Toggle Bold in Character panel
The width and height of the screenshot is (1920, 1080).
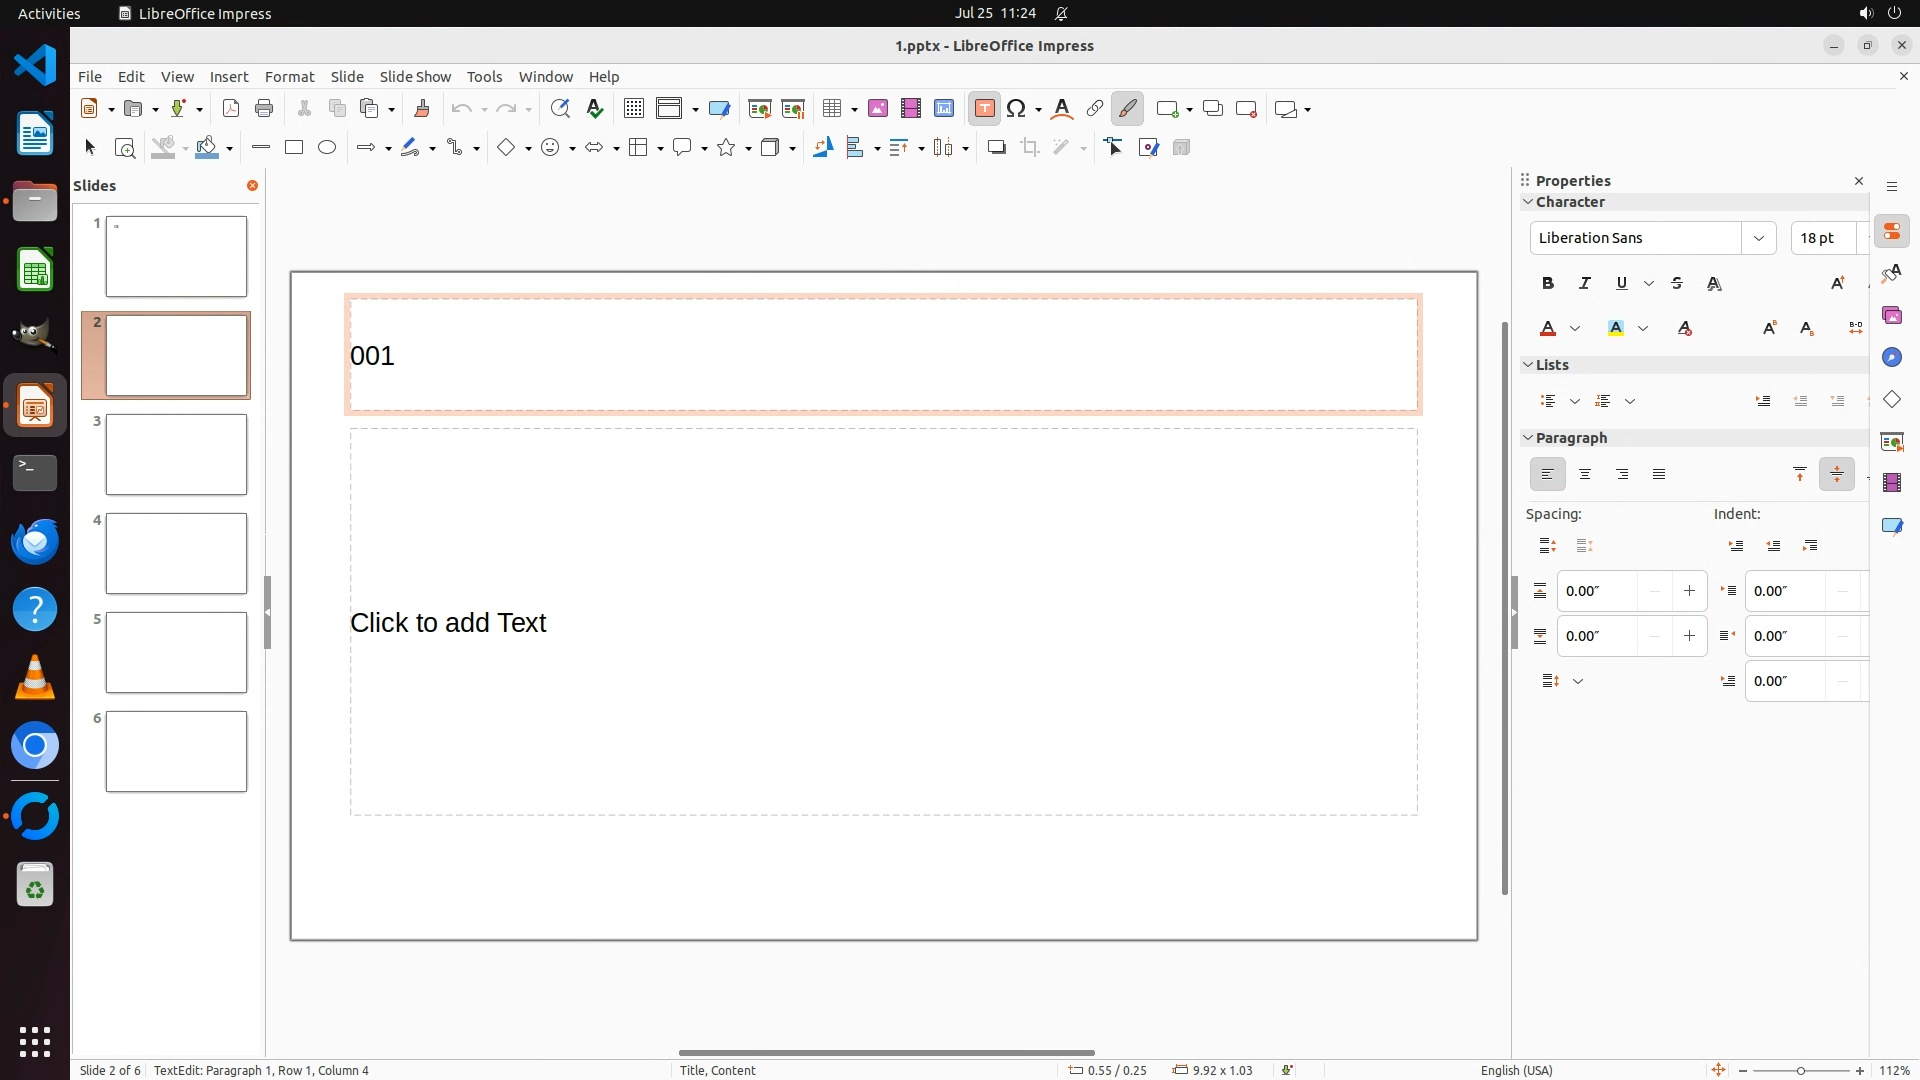1548,284
